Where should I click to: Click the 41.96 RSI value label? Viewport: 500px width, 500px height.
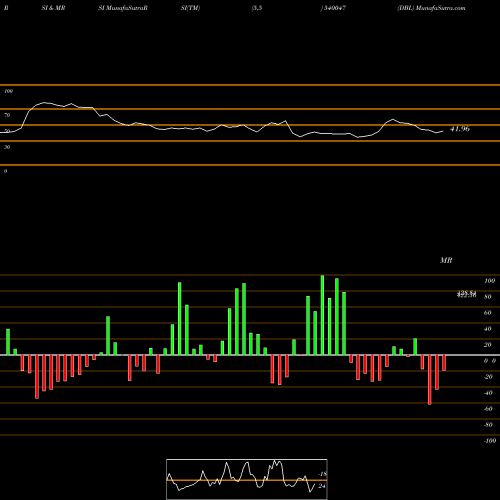(460, 129)
